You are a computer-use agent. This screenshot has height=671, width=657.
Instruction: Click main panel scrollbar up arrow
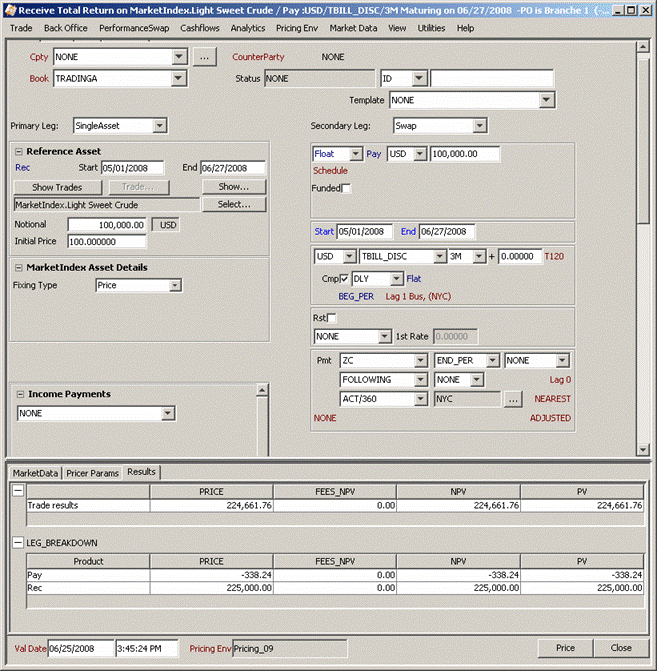[x=642, y=46]
